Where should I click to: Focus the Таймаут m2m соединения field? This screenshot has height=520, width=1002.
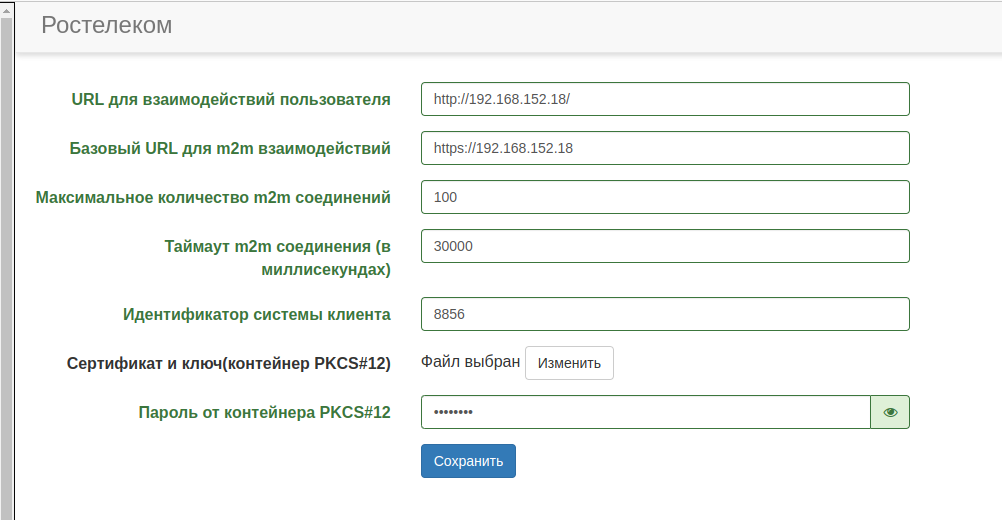(x=665, y=246)
